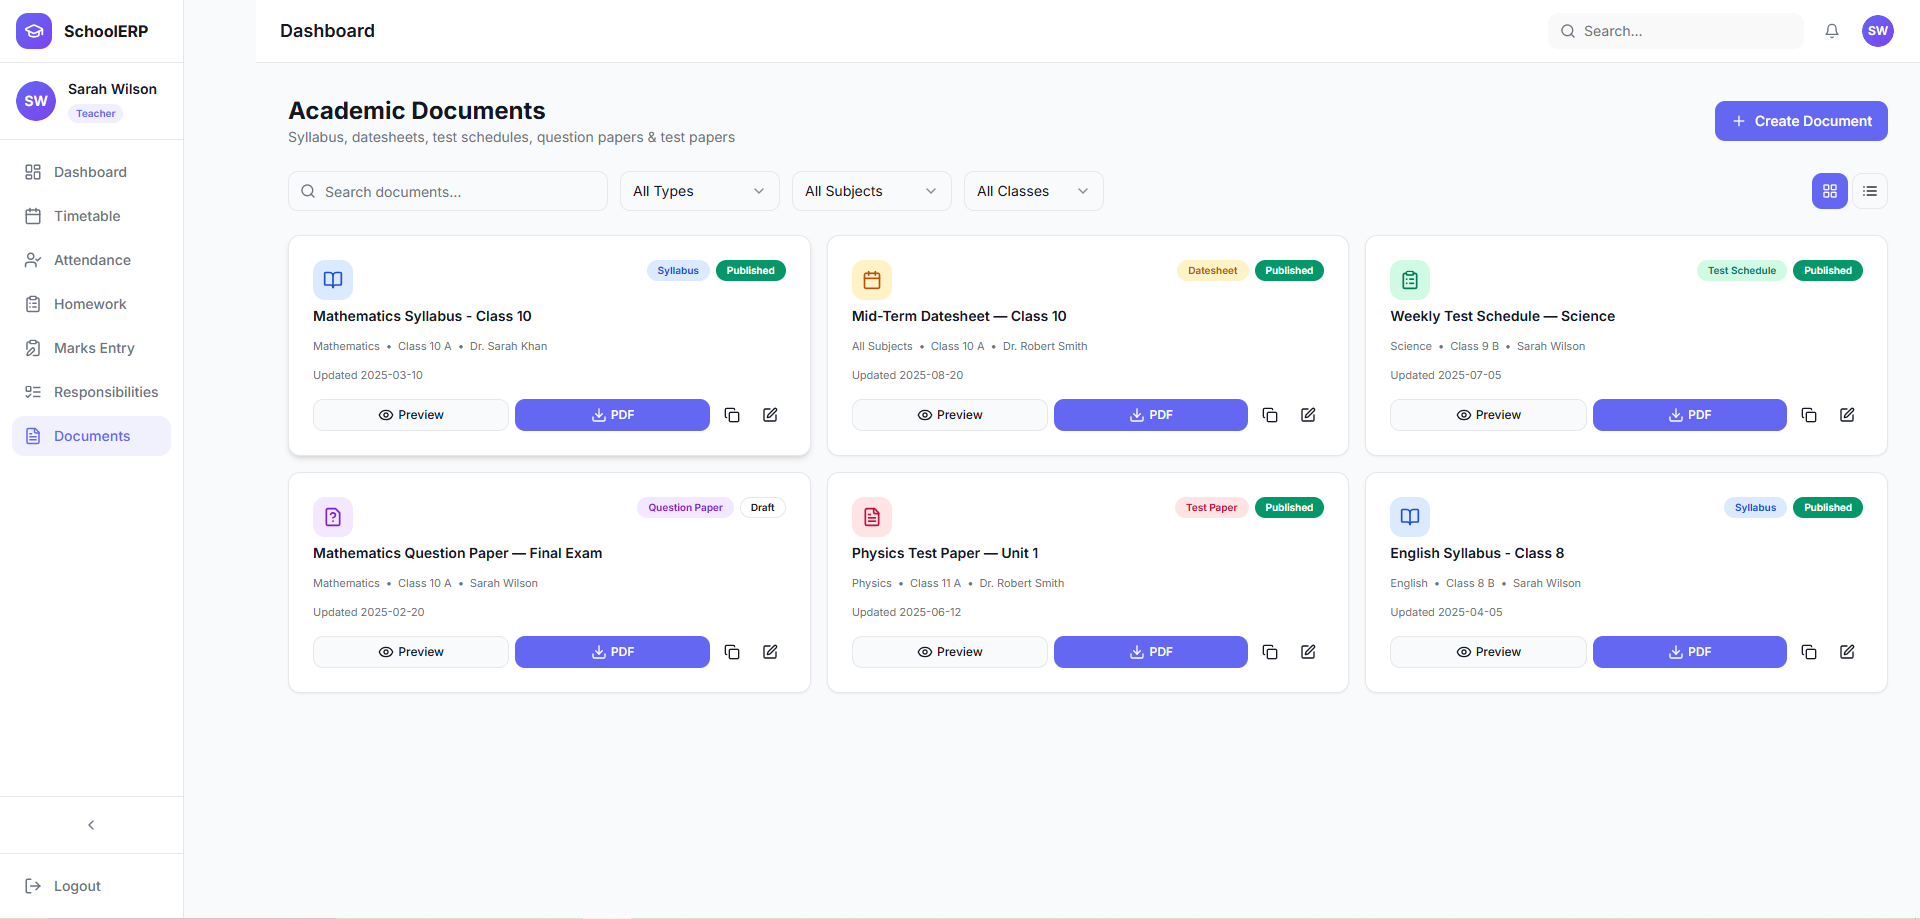This screenshot has width=1920, height=919.
Task: Click the top bar Search field
Action: [1676, 31]
